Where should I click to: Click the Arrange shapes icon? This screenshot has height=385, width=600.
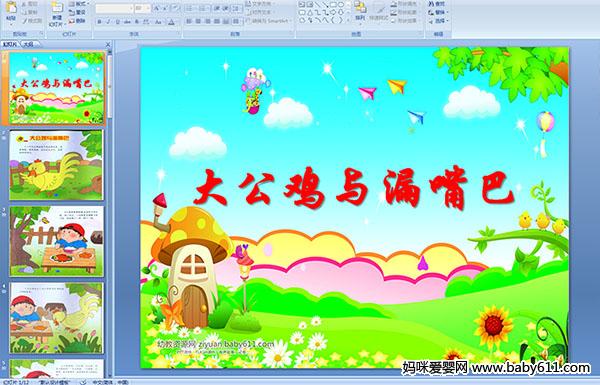click(360, 11)
